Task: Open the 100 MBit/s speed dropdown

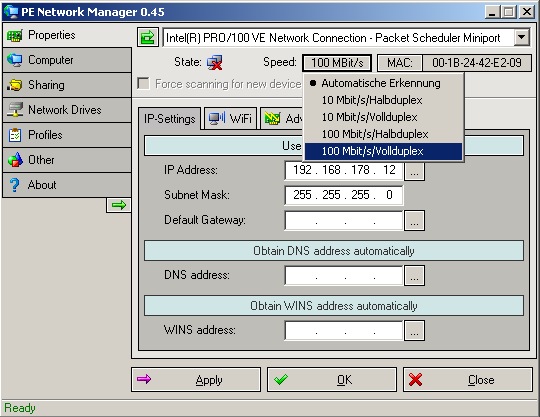Action: coord(337,63)
